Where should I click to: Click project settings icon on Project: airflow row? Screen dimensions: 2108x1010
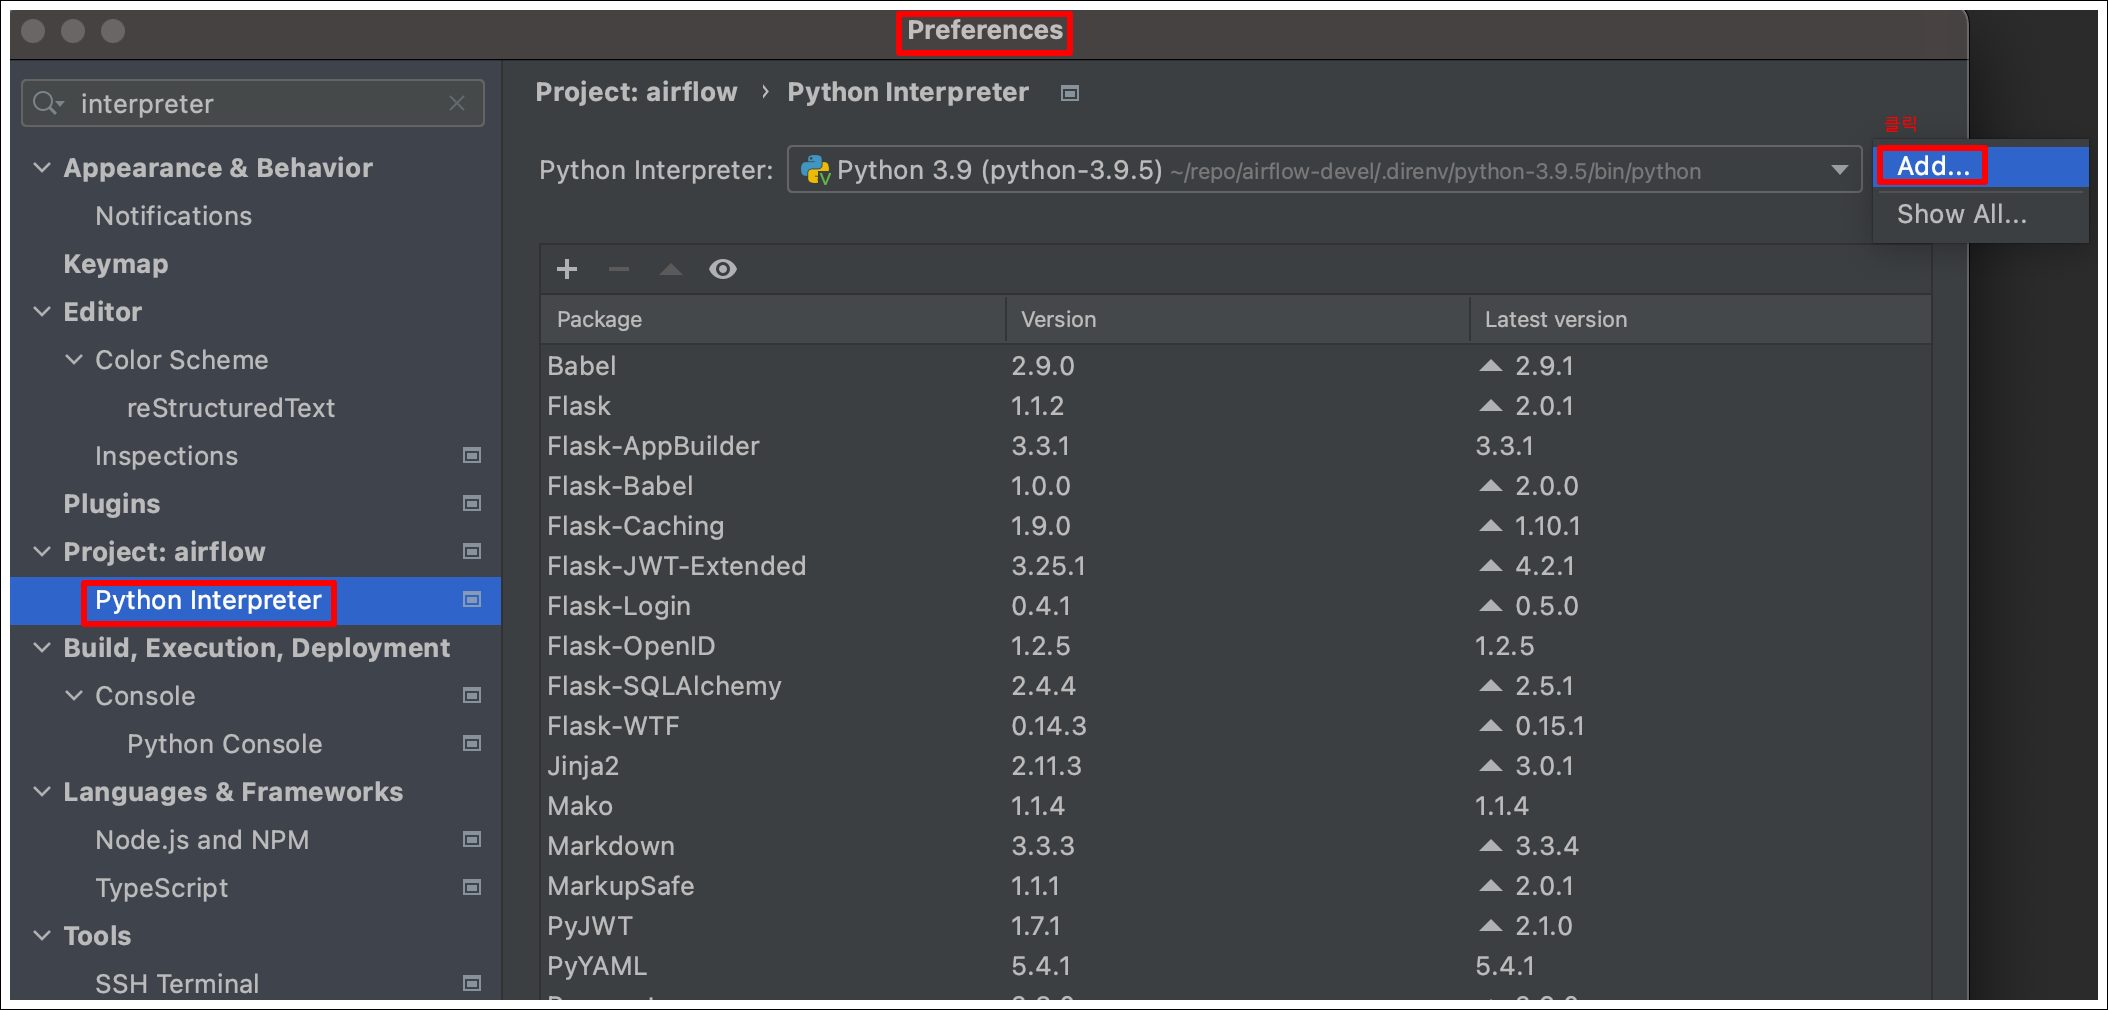(x=472, y=551)
